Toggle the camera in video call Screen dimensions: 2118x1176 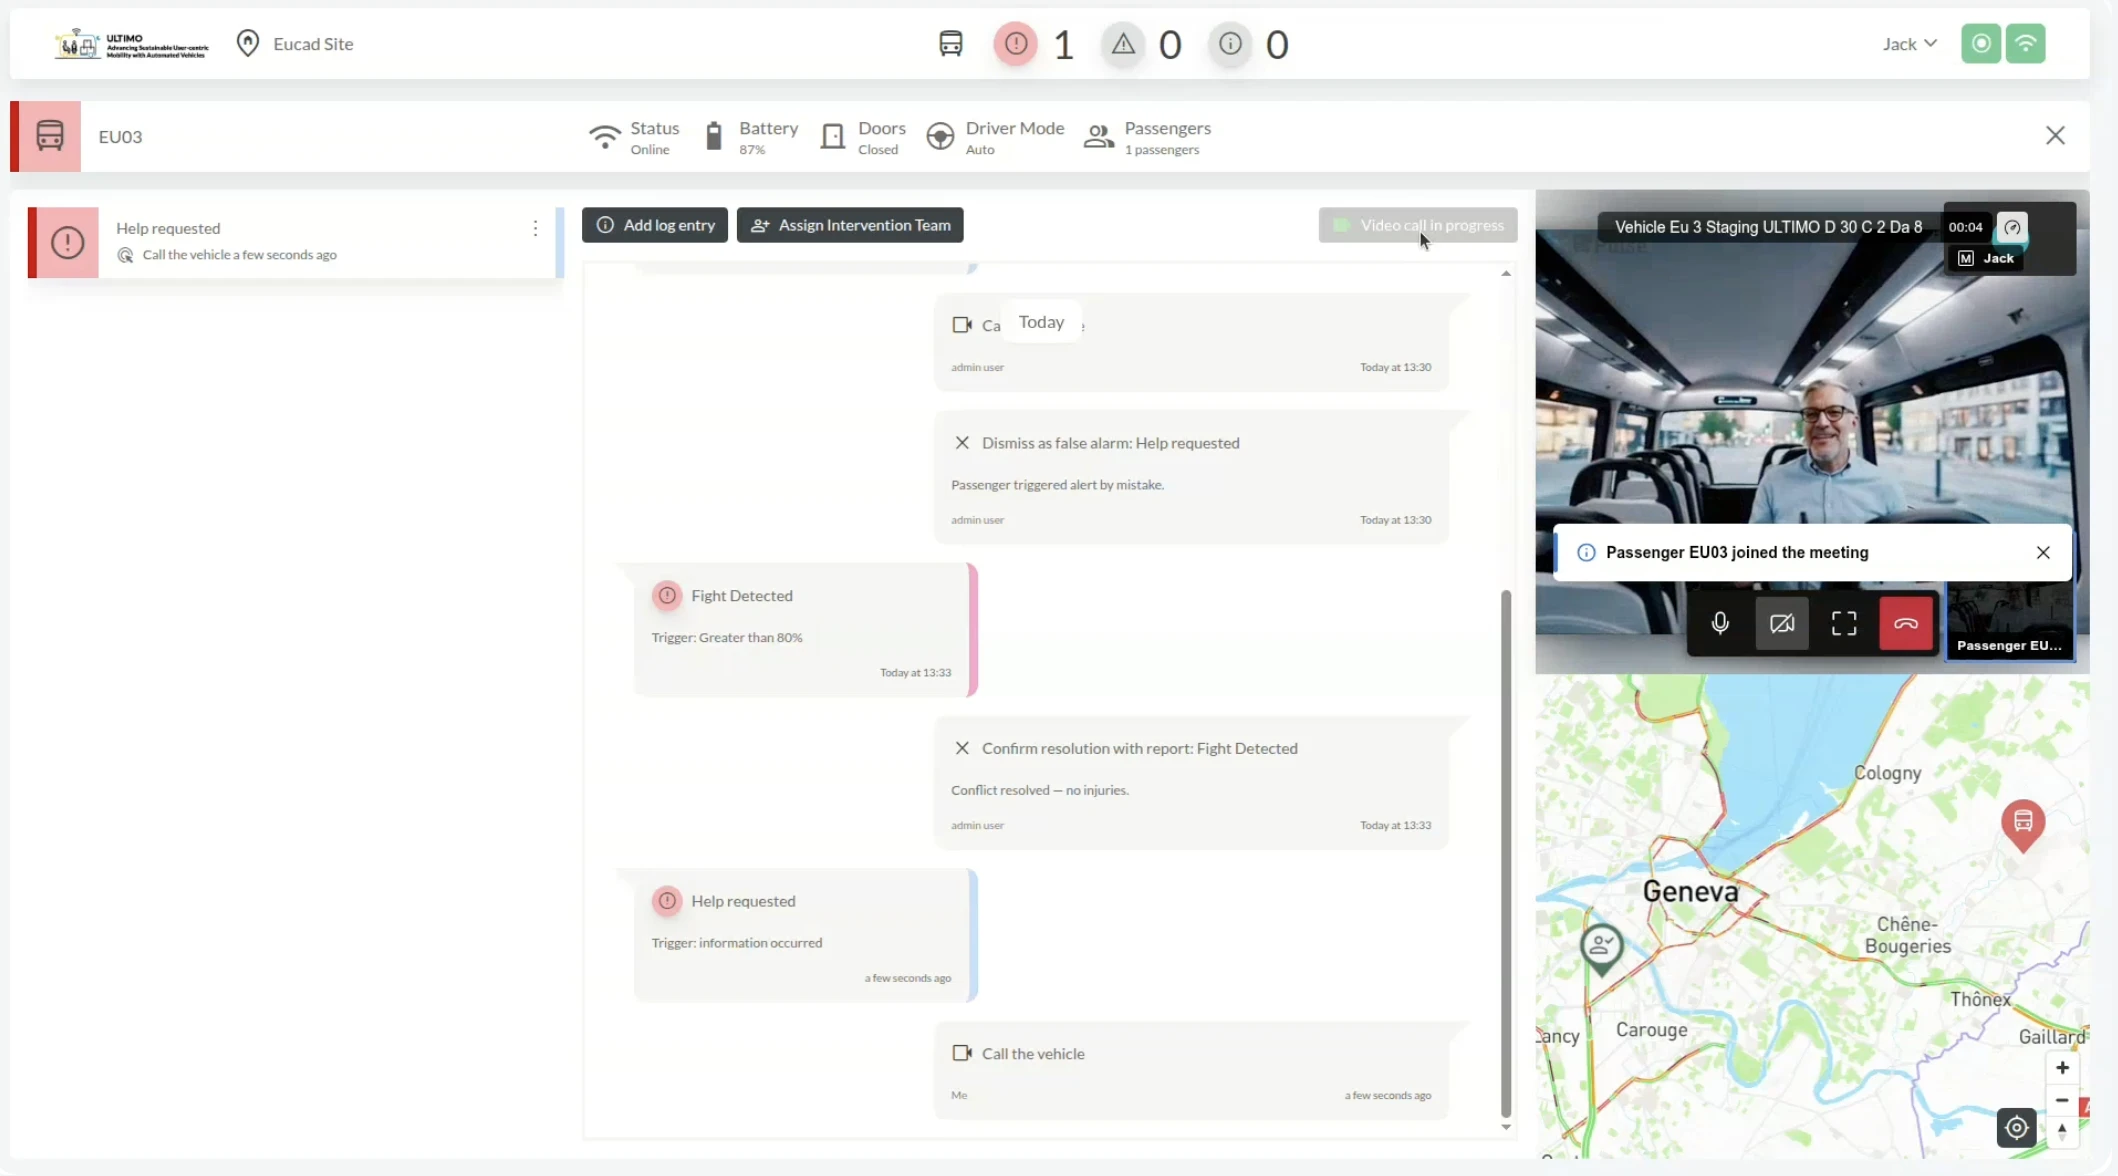[x=1781, y=623]
